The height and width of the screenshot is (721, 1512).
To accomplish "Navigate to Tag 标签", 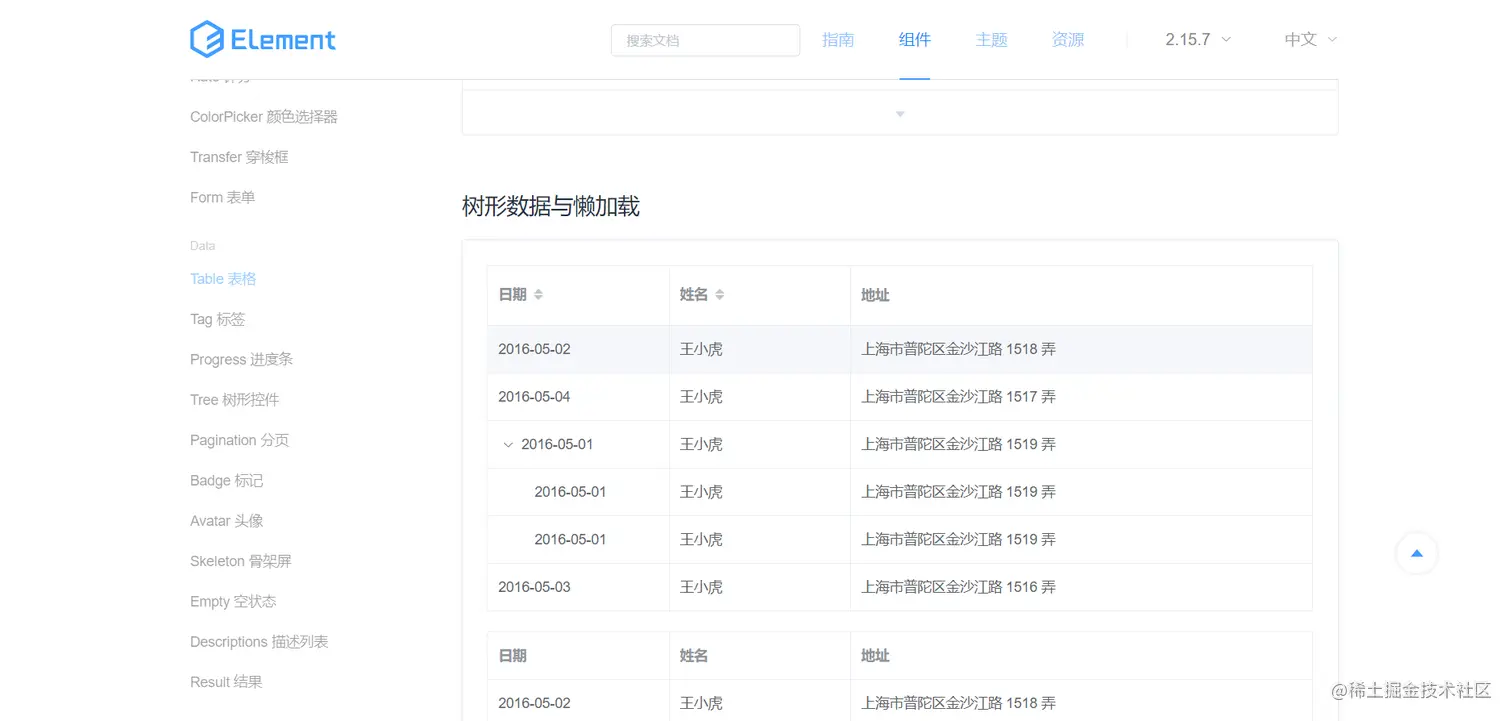I will point(217,319).
